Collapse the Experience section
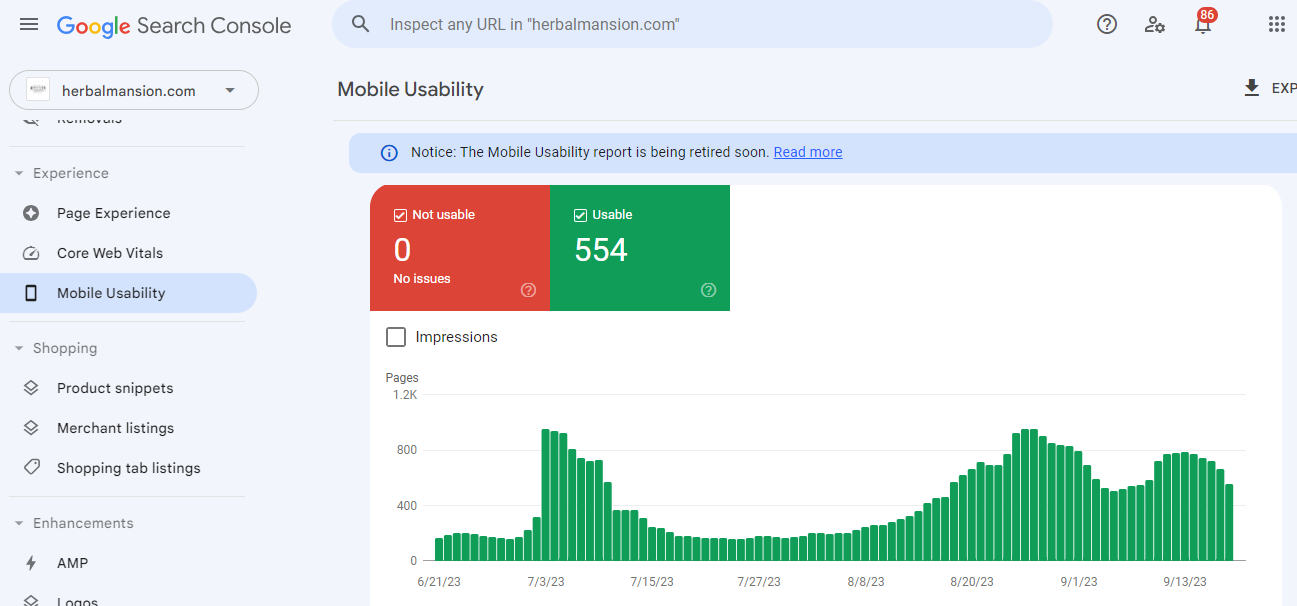The width and height of the screenshot is (1297, 606). click(x=19, y=173)
